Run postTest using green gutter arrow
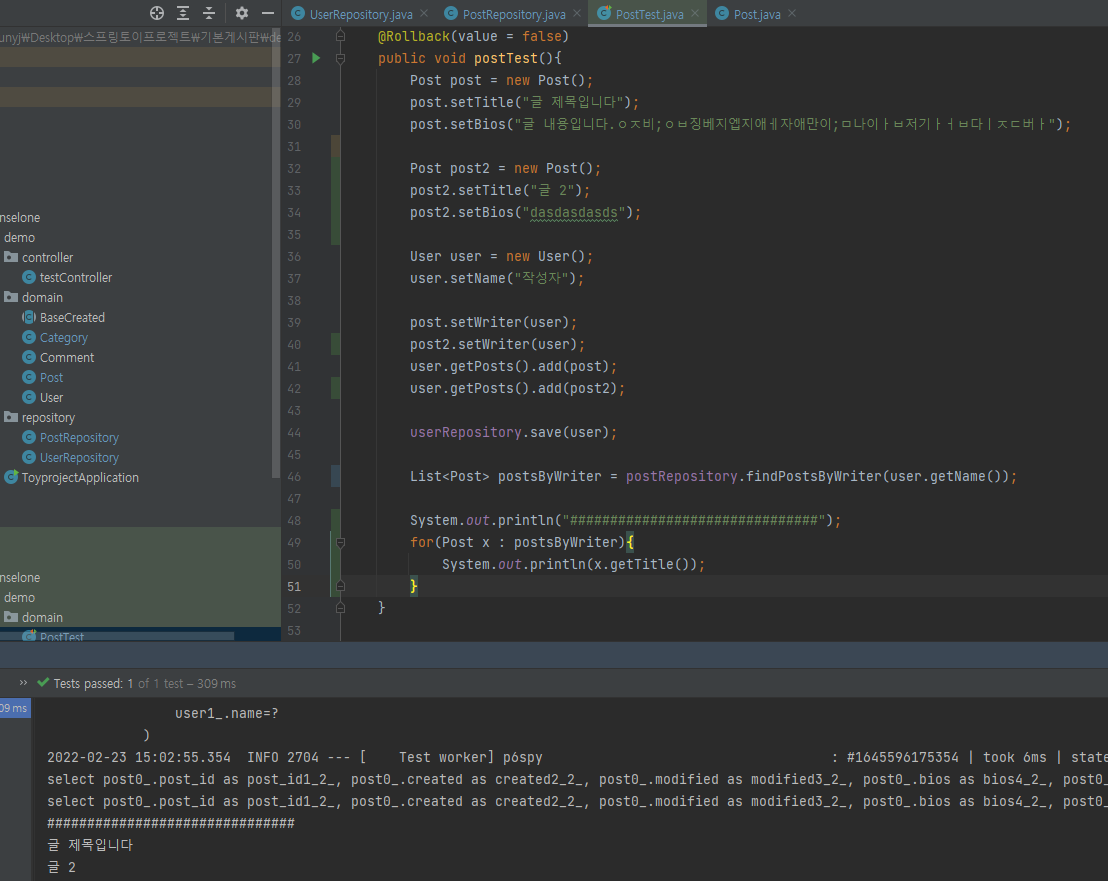 pyautogui.click(x=316, y=58)
